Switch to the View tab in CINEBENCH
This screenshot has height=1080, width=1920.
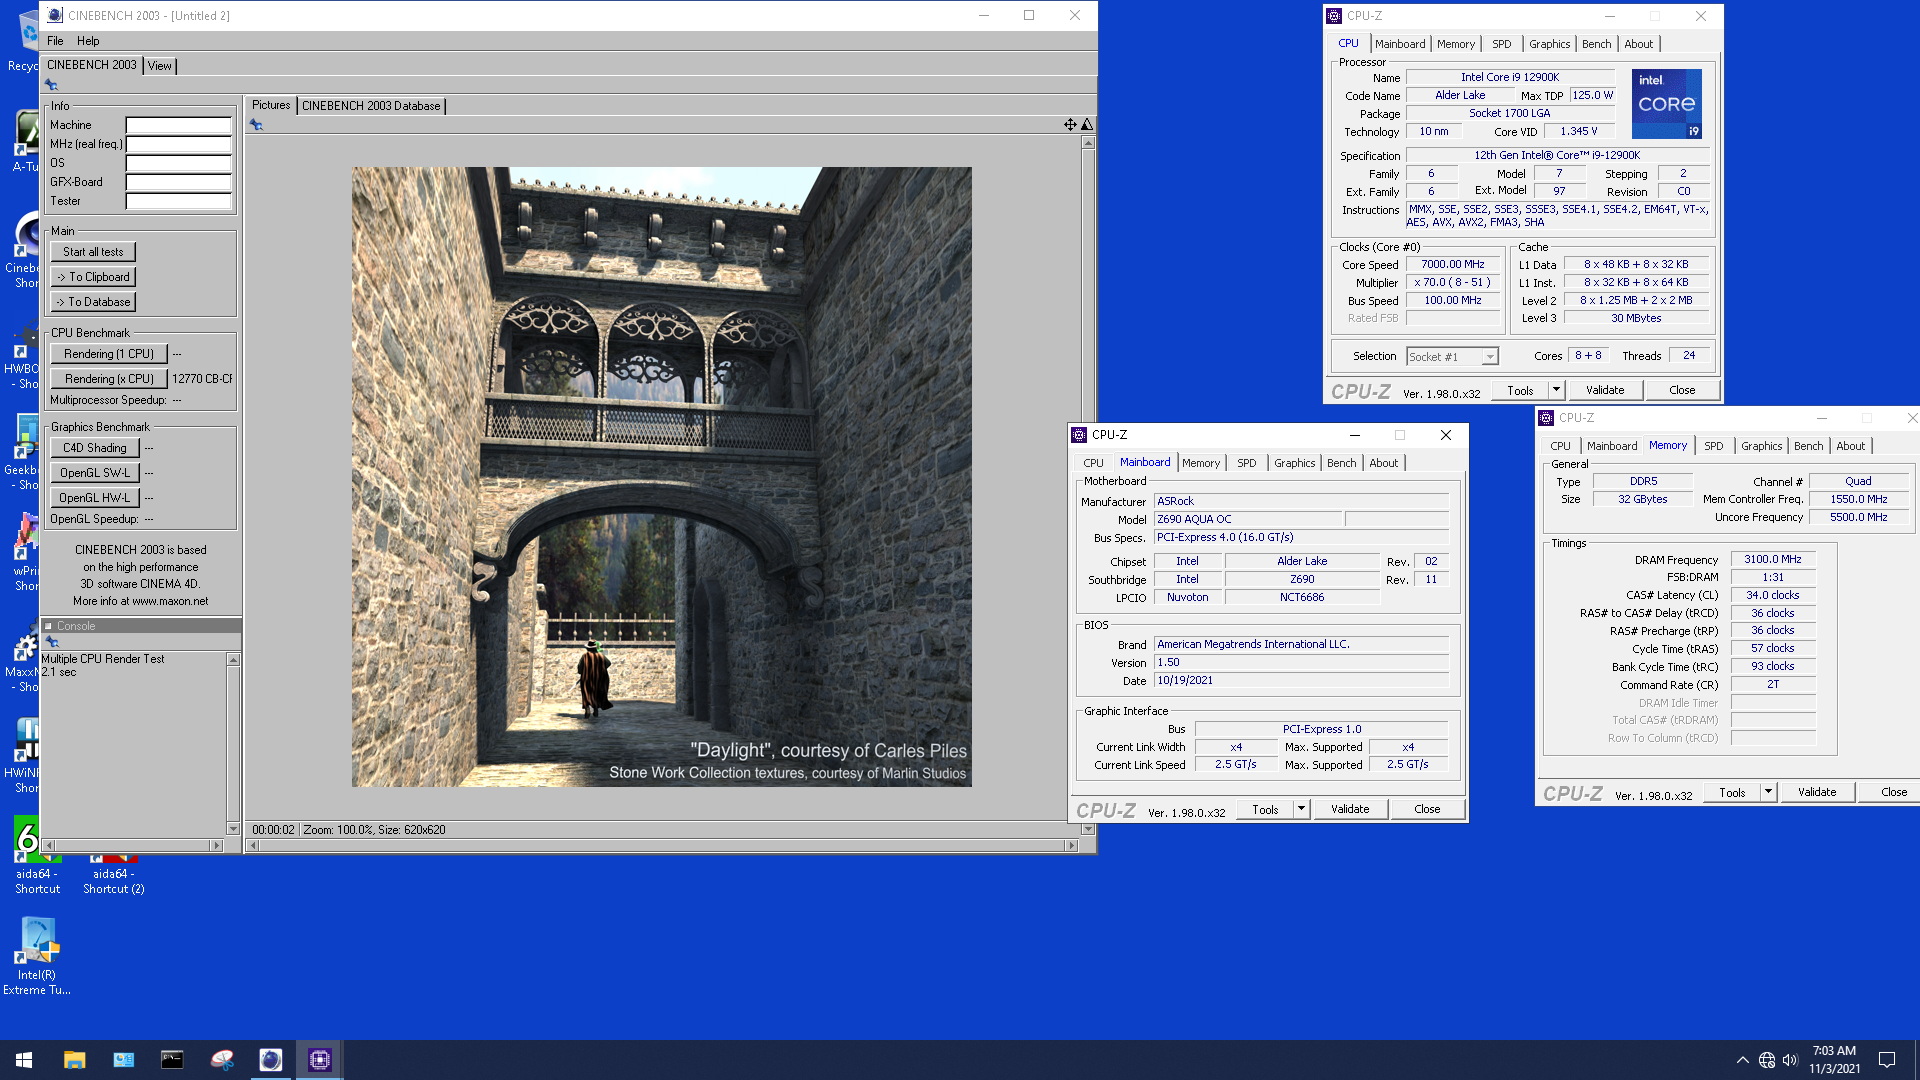click(x=160, y=66)
